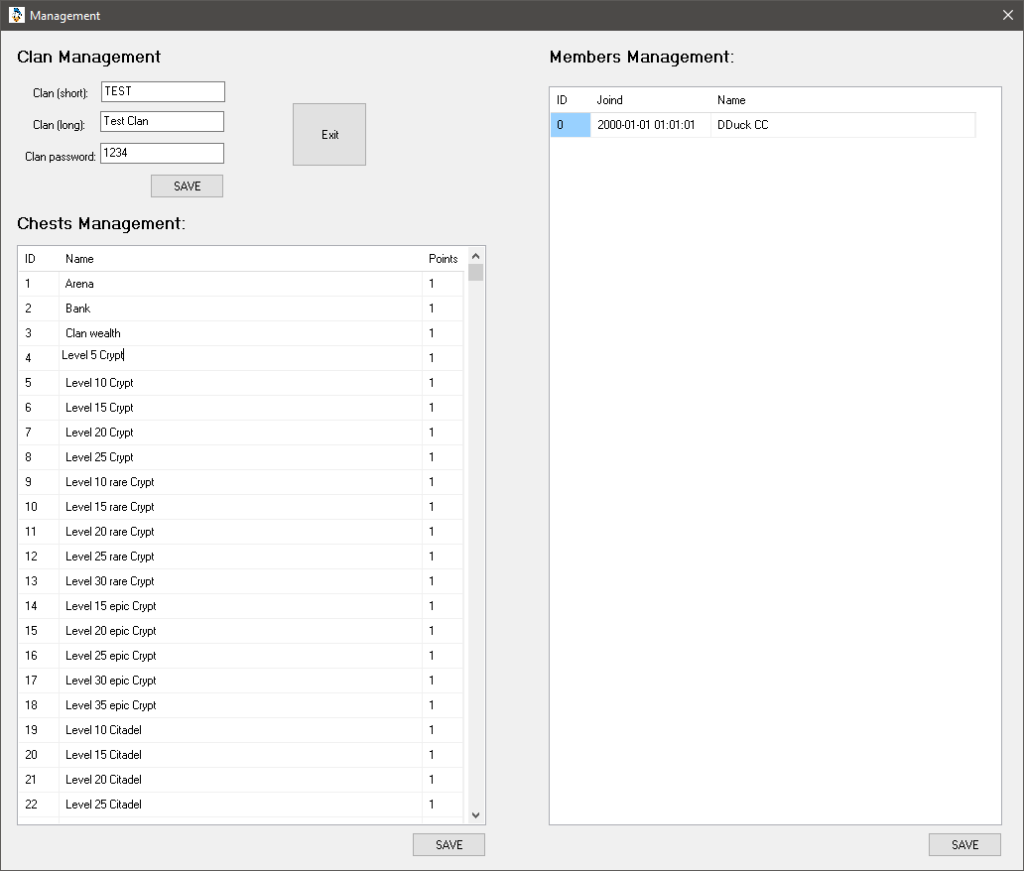The height and width of the screenshot is (871, 1024).
Task: Click the Exit button
Action: 329,134
